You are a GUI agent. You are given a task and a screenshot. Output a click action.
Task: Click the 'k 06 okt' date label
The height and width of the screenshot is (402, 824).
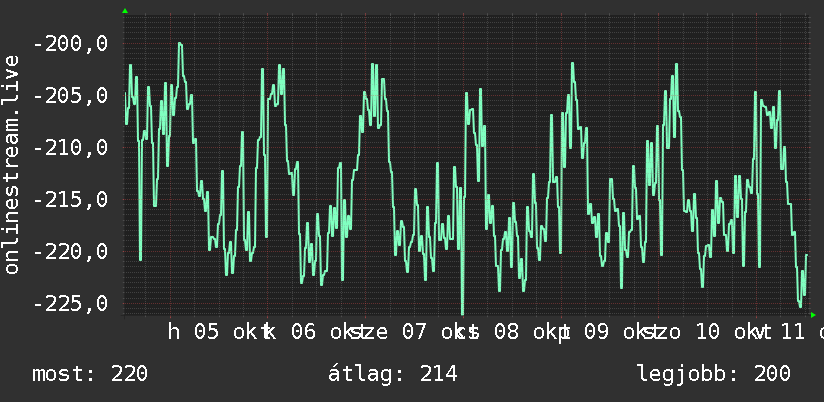point(317,332)
